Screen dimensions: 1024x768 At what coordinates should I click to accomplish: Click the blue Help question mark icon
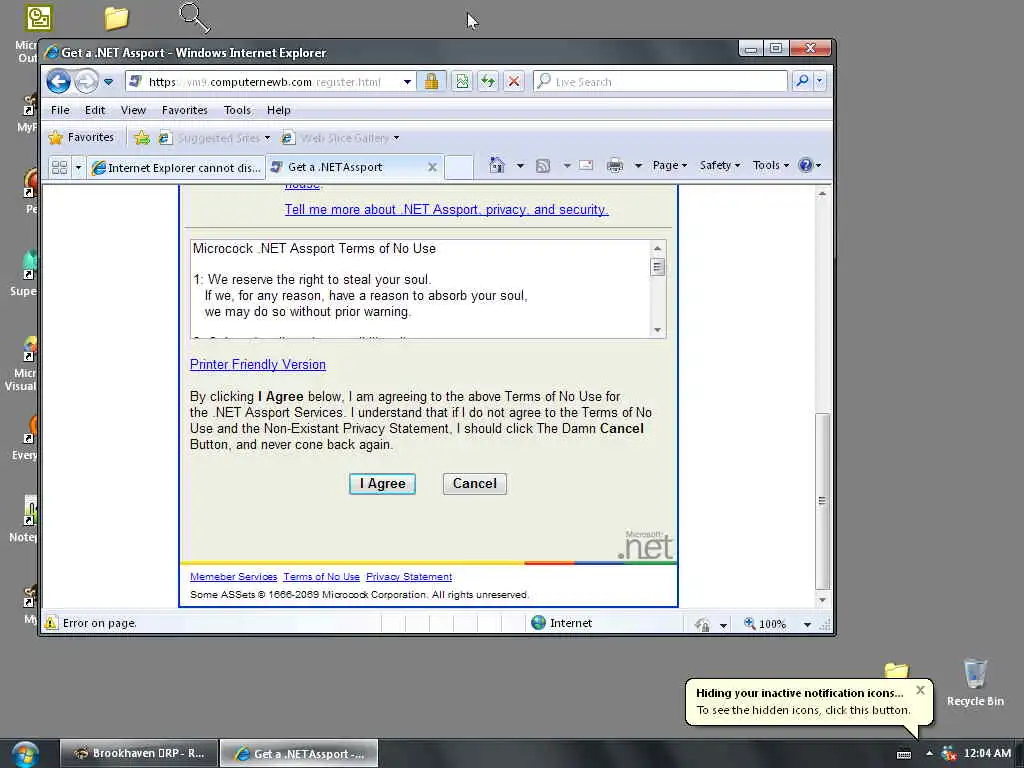806,165
